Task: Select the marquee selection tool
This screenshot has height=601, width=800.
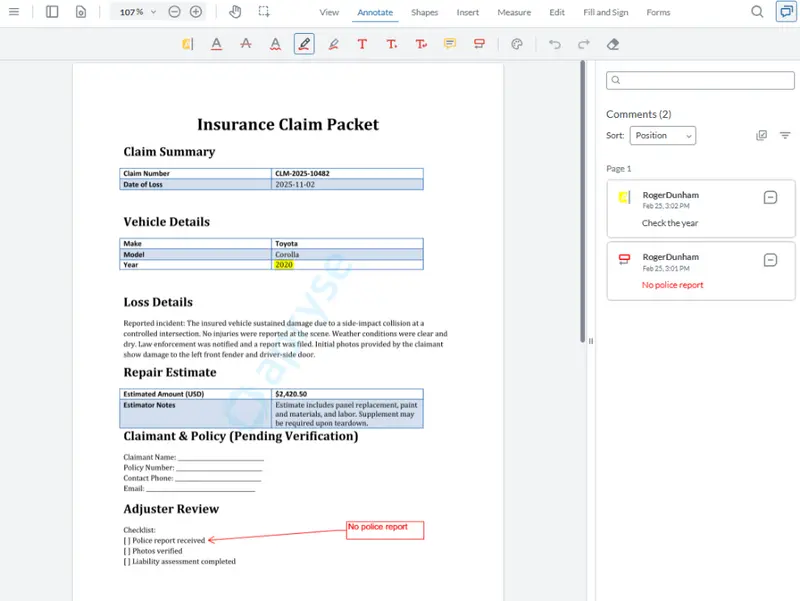Action: coord(264,11)
